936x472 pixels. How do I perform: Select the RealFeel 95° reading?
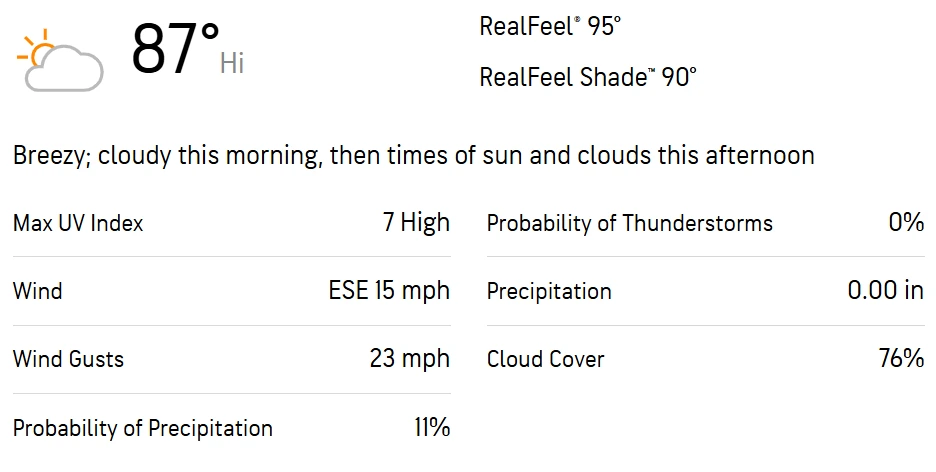click(550, 26)
